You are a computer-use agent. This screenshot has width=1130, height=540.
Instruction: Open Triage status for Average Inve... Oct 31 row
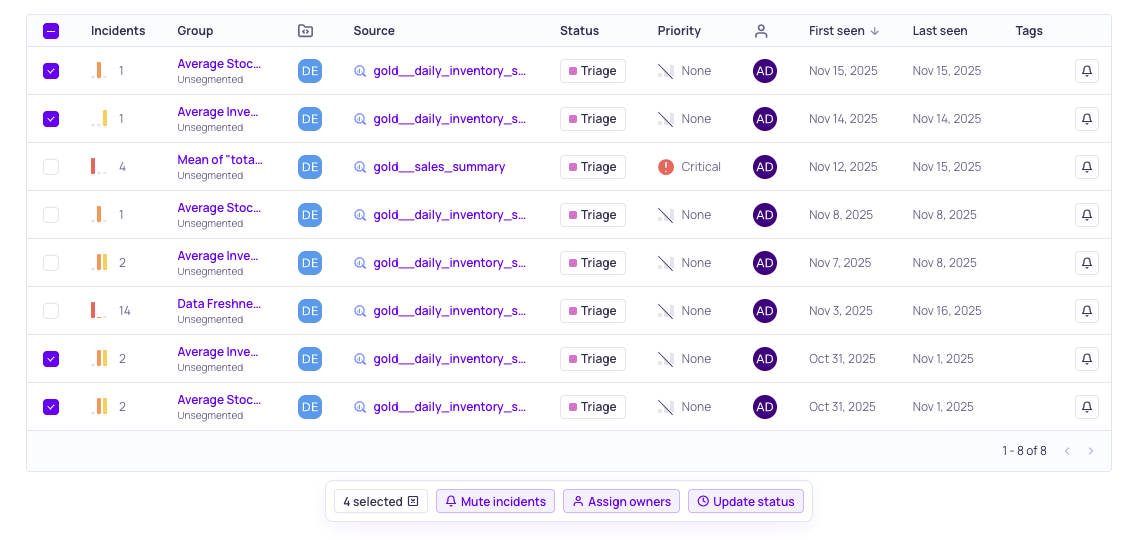(592, 358)
